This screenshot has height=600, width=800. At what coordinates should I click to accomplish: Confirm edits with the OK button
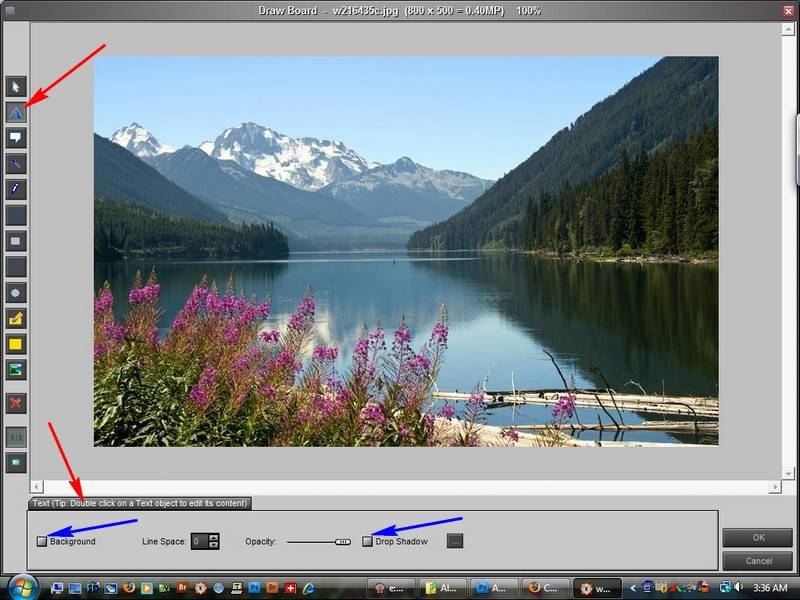[758, 537]
